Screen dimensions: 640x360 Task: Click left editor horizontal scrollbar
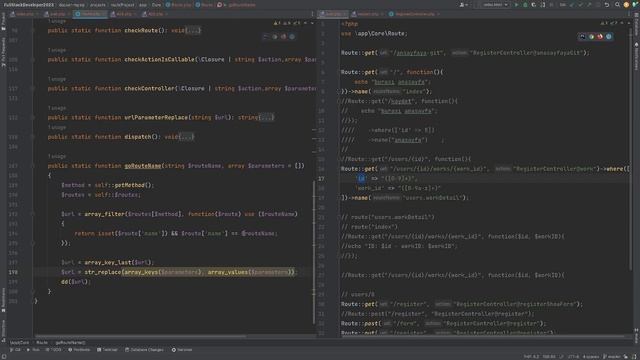(x=141, y=337)
